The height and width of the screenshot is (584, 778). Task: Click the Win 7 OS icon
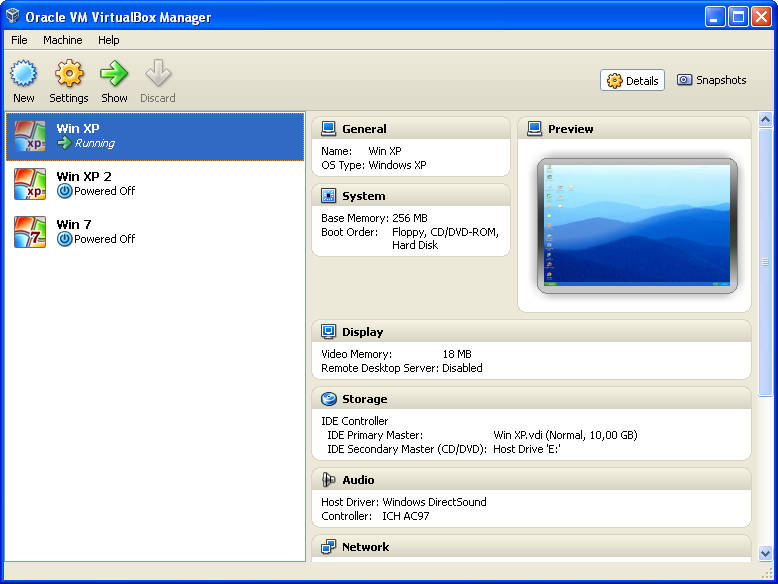30,231
